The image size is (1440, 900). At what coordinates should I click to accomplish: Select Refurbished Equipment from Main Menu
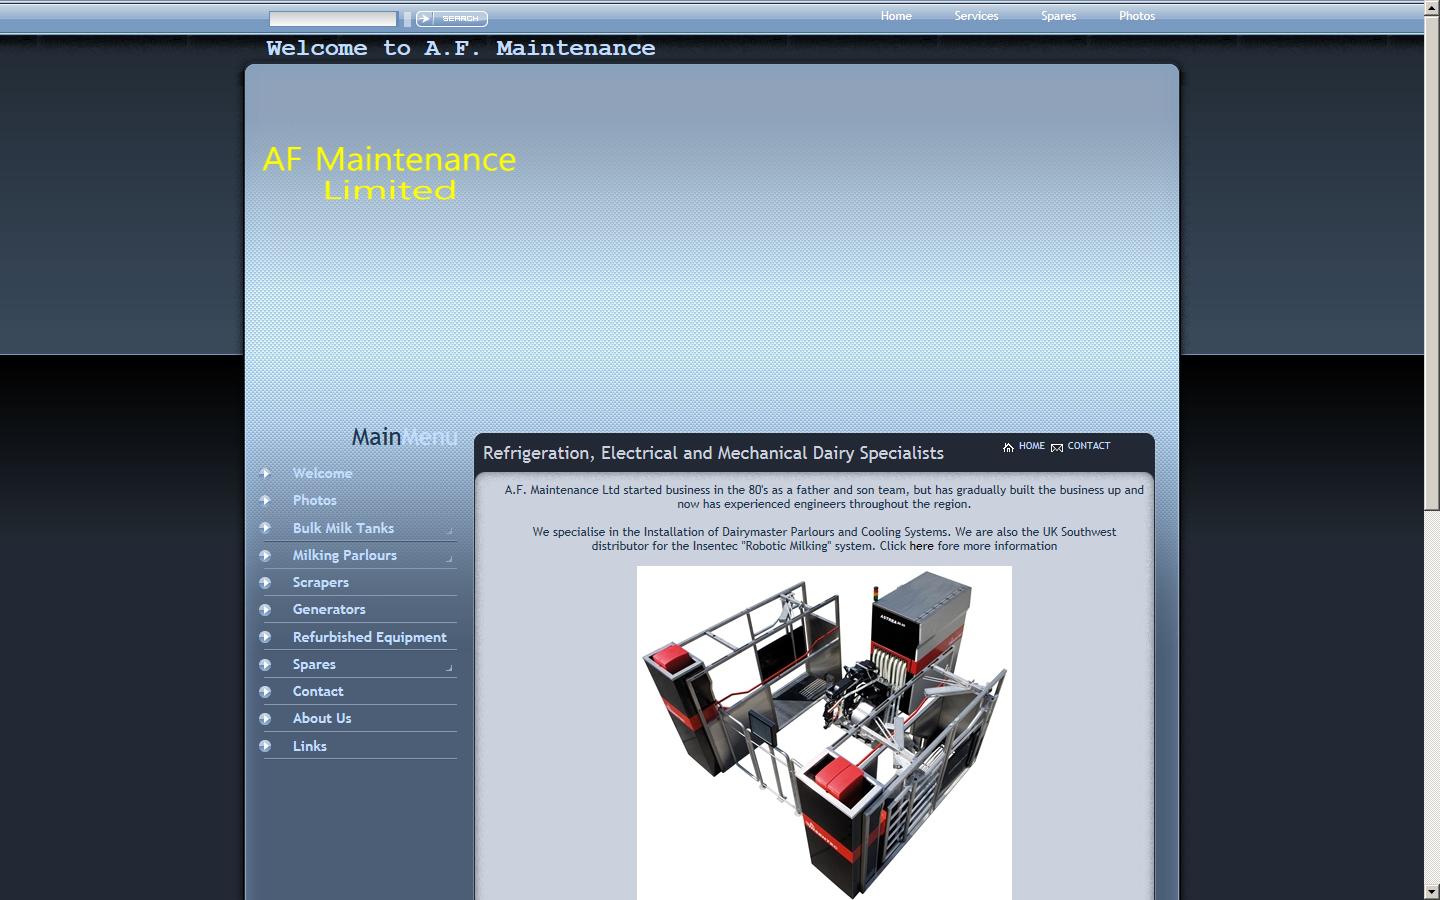369,637
